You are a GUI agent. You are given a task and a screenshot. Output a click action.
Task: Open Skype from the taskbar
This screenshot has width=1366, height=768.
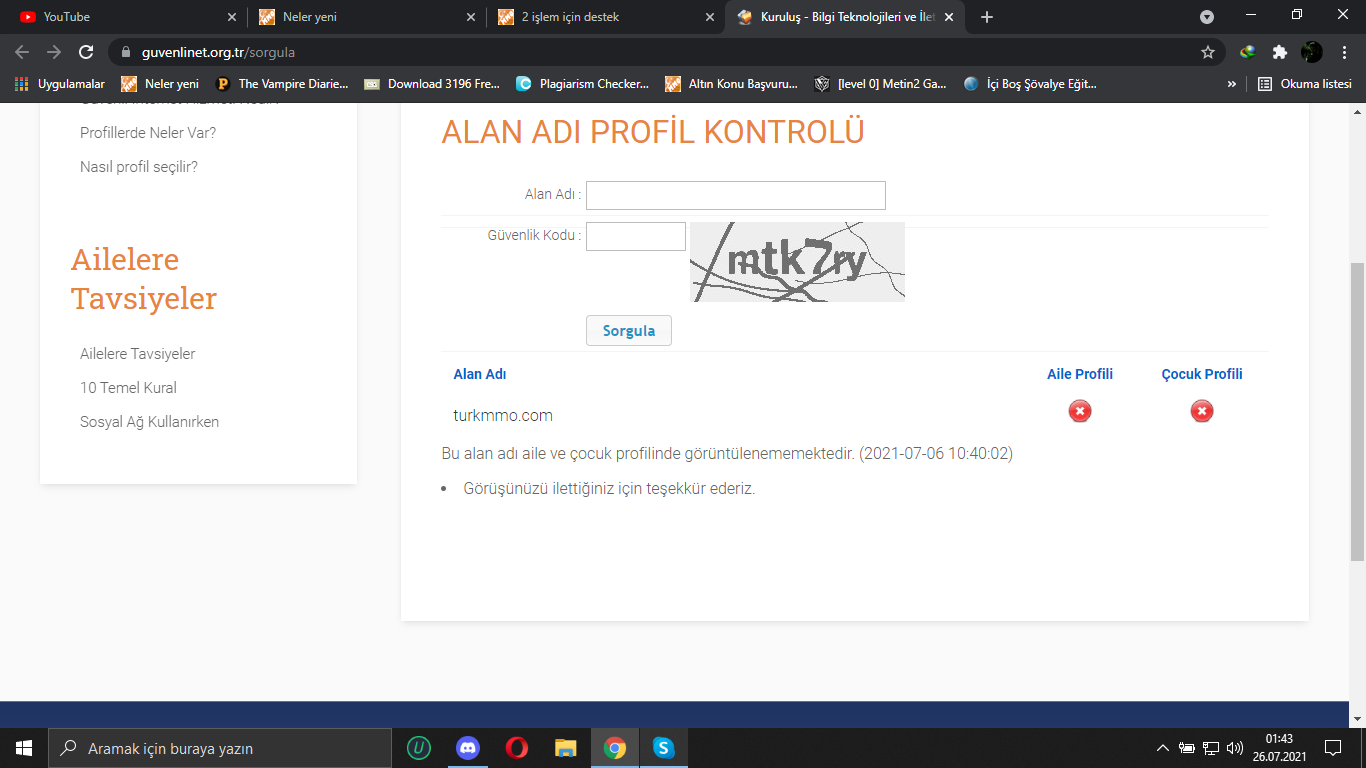[664, 748]
